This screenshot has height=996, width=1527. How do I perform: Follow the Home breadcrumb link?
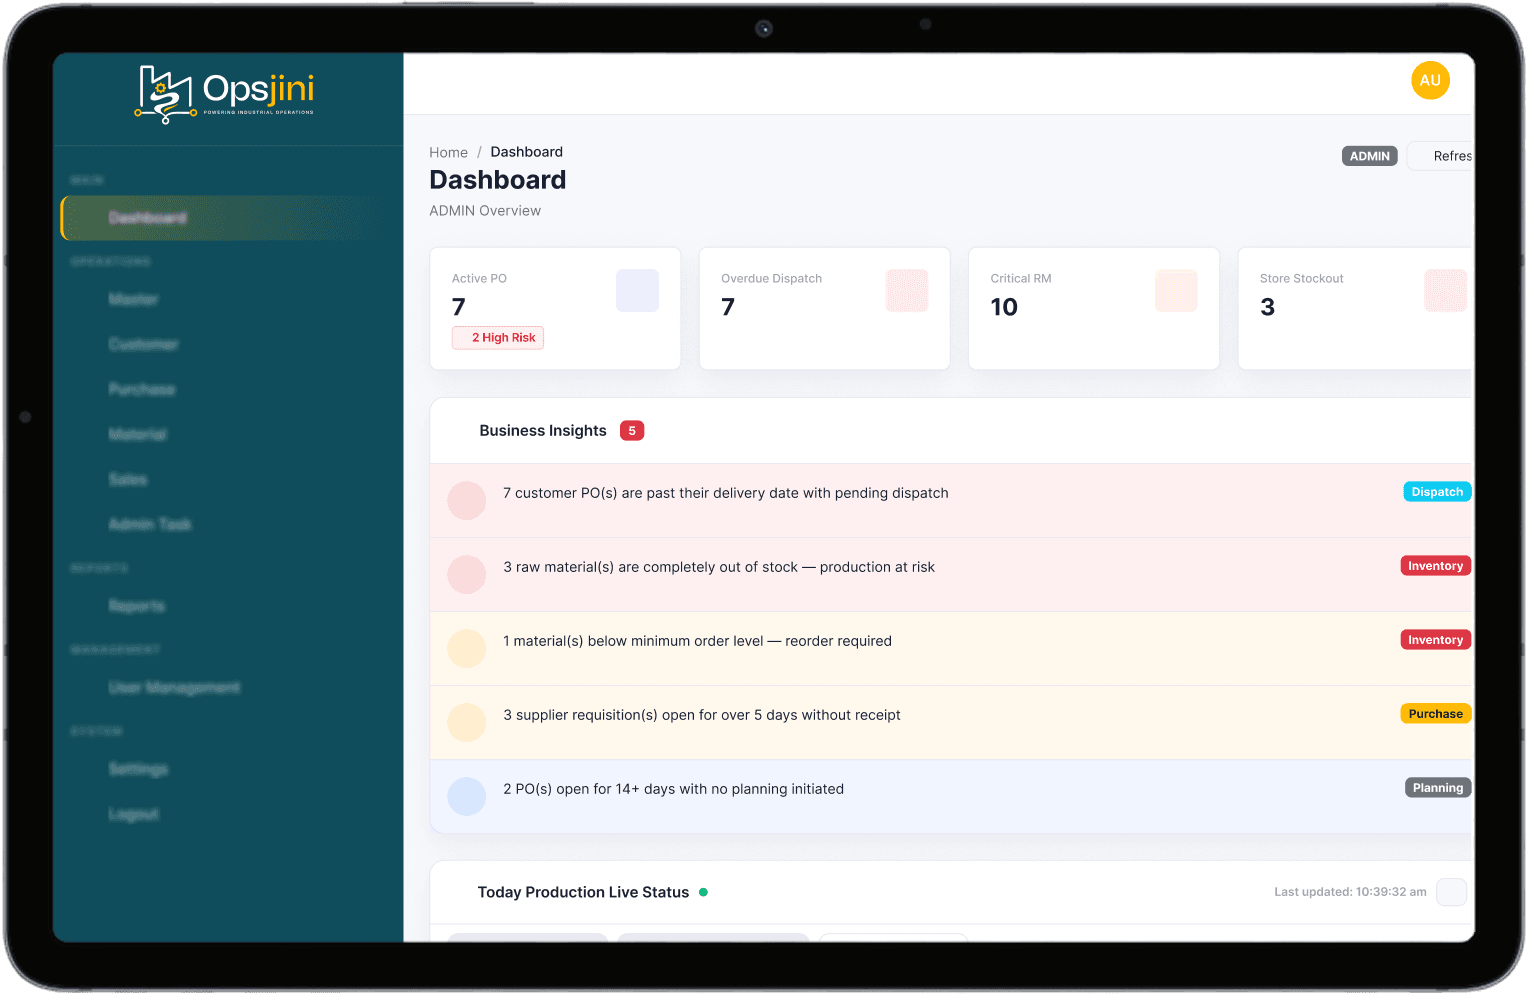click(x=449, y=153)
